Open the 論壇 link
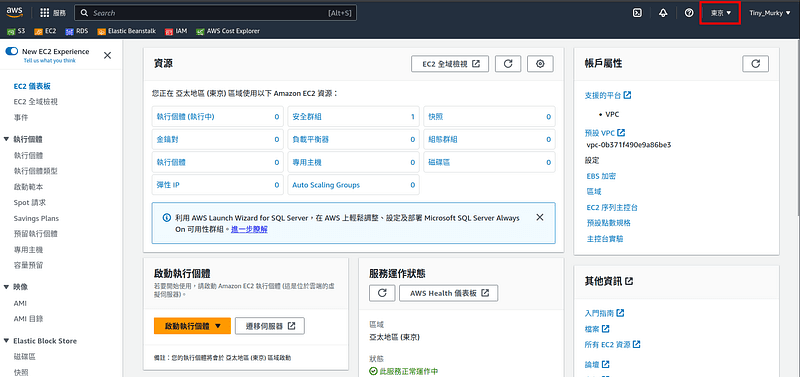 pos(597,364)
